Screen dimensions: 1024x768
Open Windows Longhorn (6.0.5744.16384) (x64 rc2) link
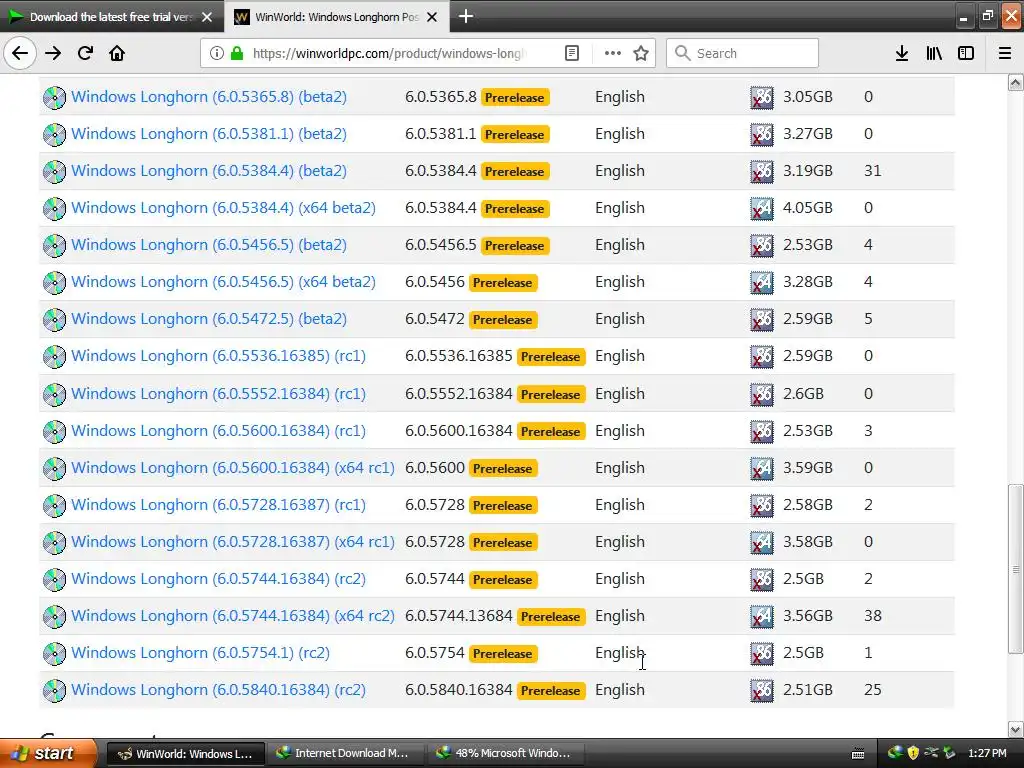[233, 616]
